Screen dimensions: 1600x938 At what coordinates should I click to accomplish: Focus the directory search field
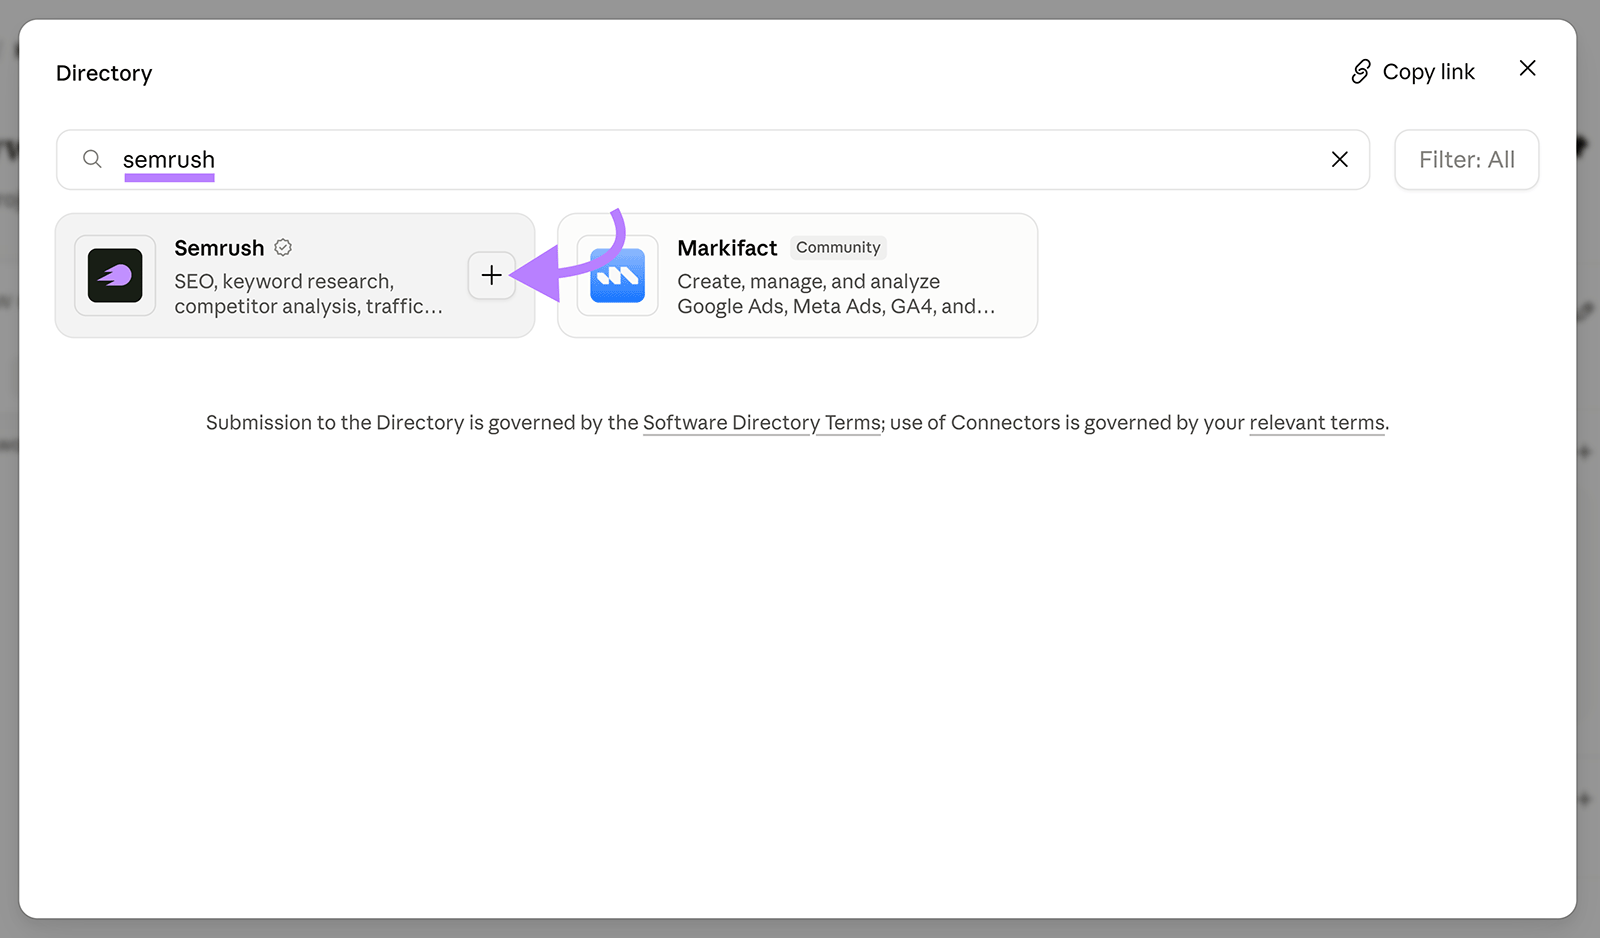click(712, 160)
